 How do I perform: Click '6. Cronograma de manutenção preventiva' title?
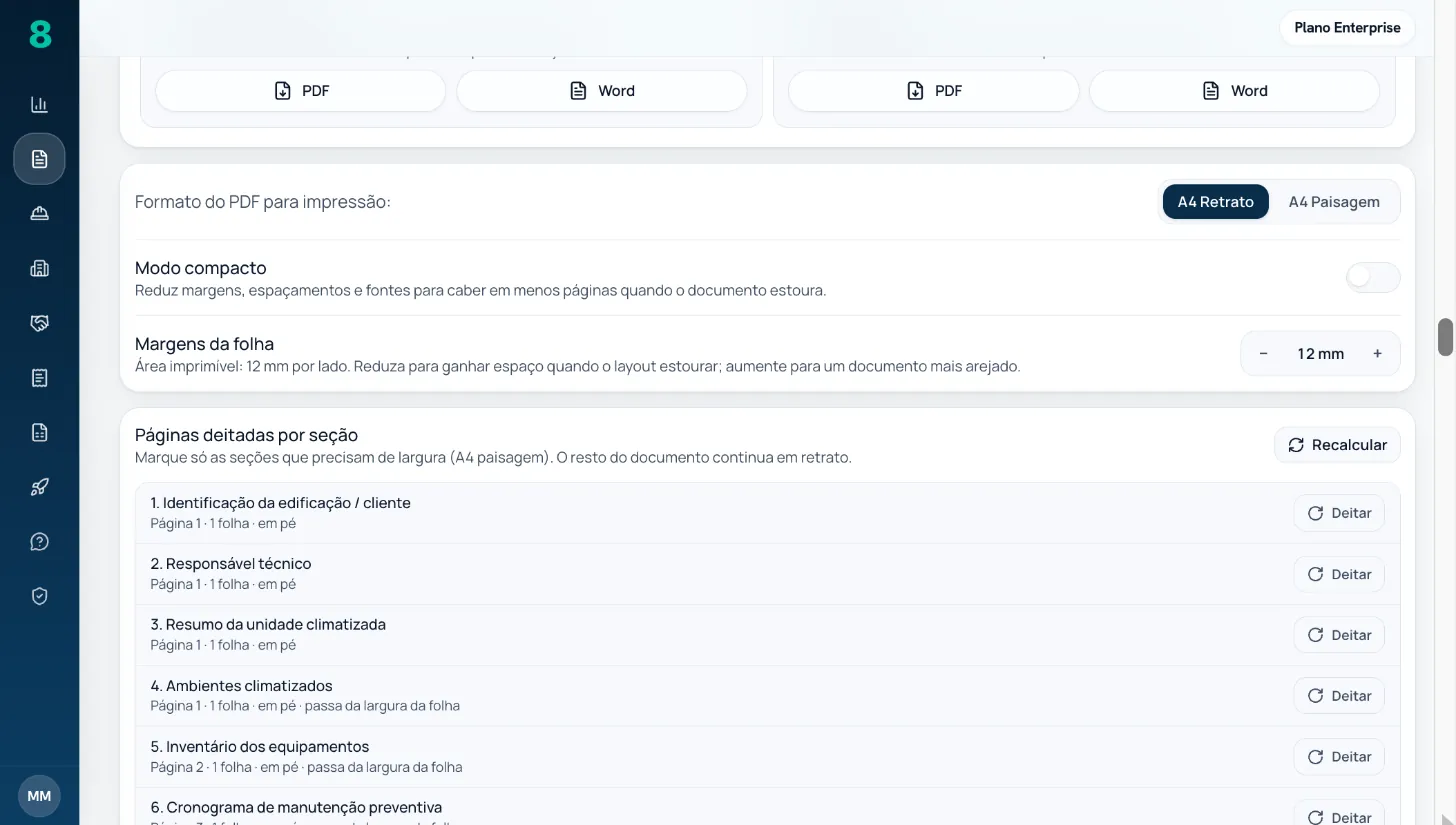[296, 808]
